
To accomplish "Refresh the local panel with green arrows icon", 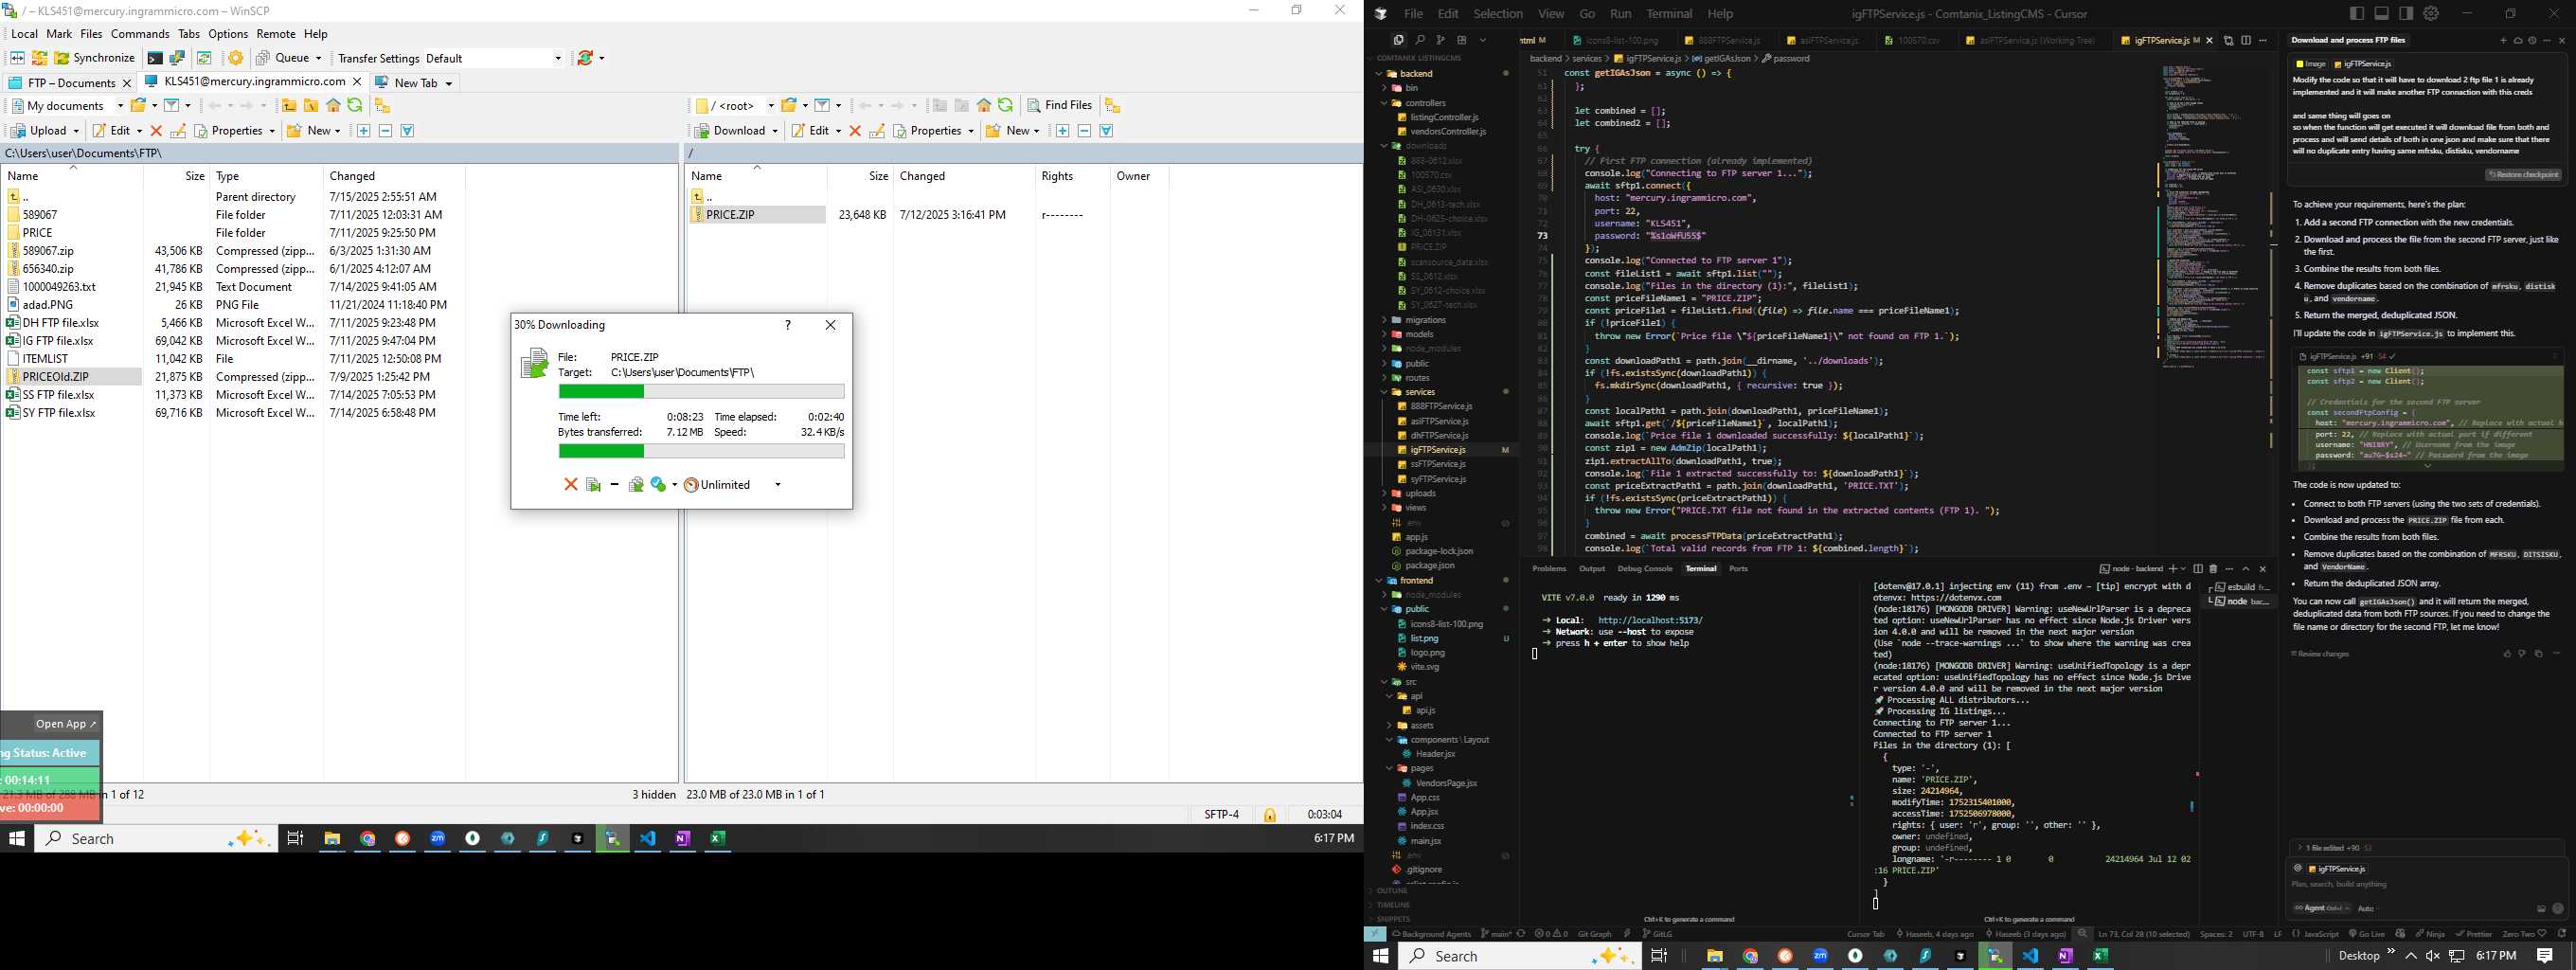I will pyautogui.click(x=354, y=105).
